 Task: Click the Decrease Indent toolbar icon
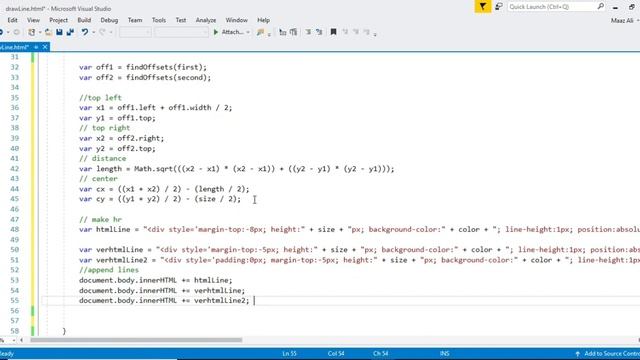(x=308, y=32)
